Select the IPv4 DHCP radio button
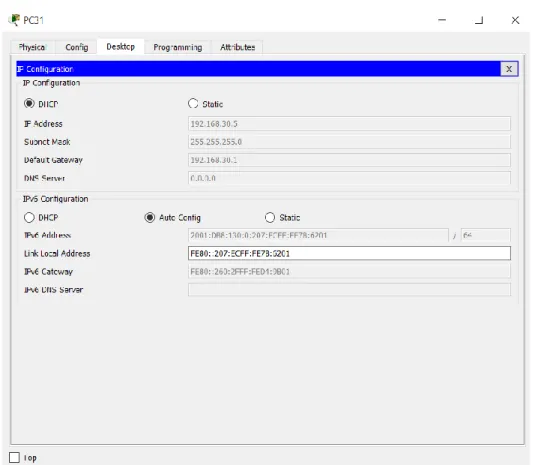 click(x=29, y=103)
